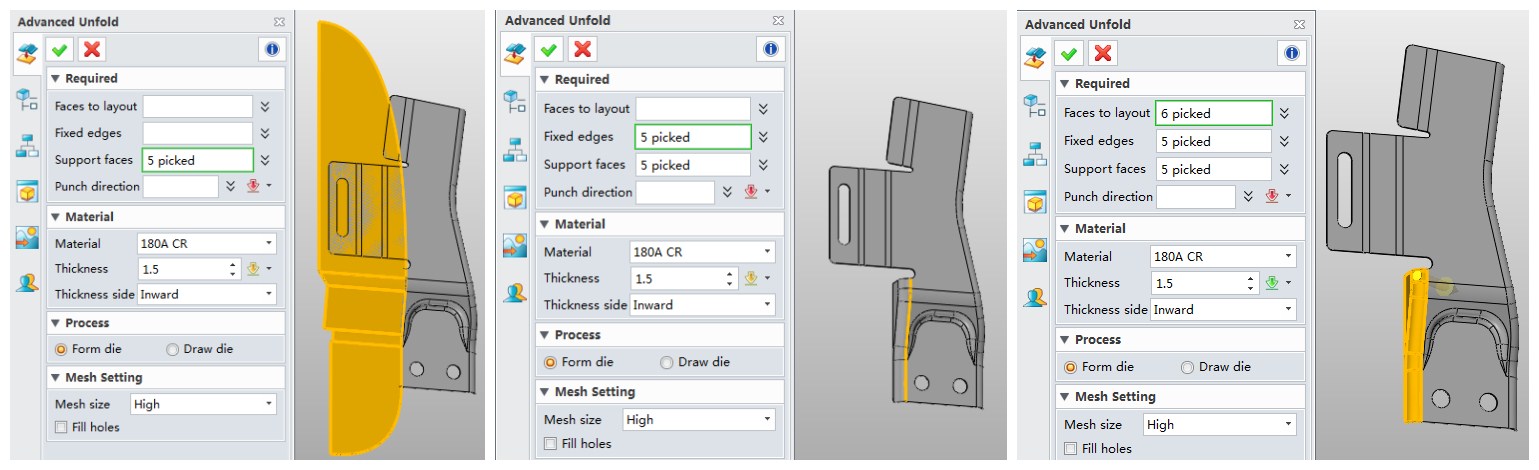Screen dimensions: 1539x470
Task: Open history tree icon in left panel sidebar
Action: click(x=27, y=98)
